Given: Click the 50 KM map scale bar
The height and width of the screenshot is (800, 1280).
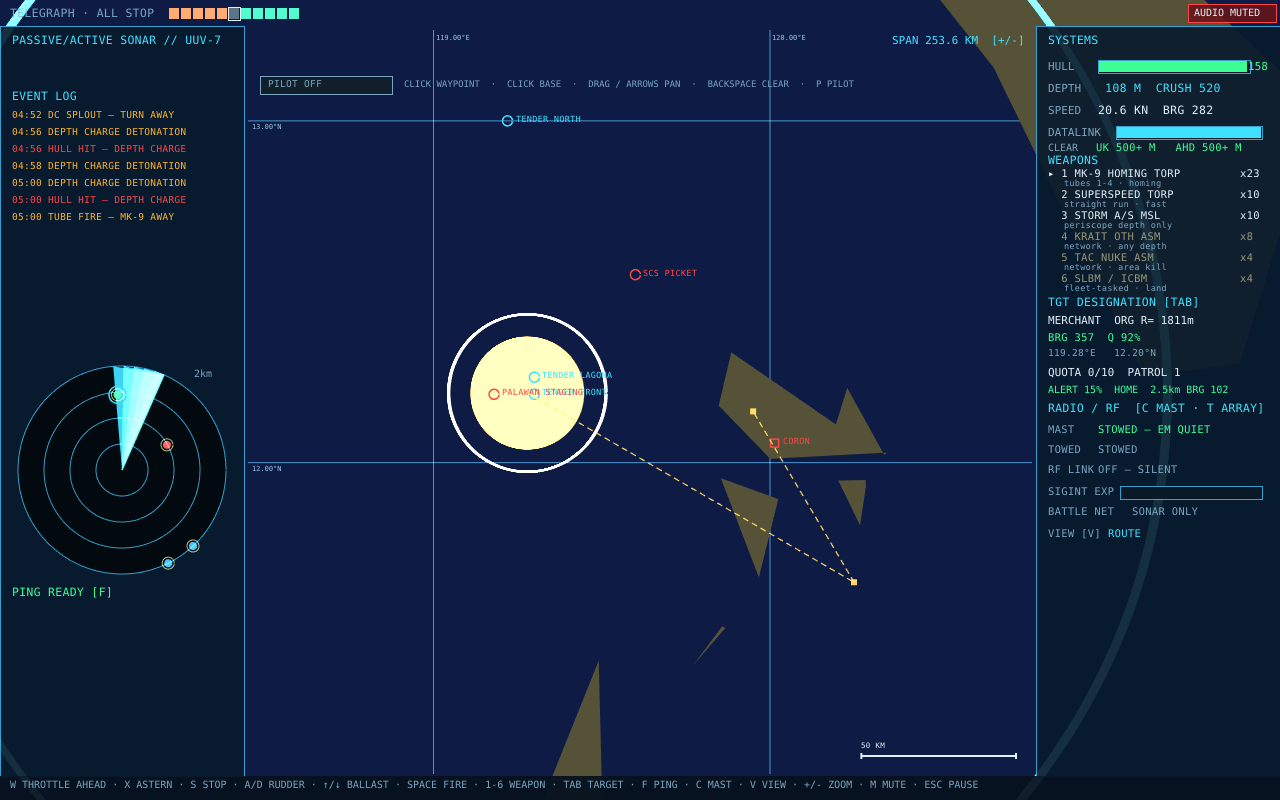Looking at the screenshot, I should (938, 756).
